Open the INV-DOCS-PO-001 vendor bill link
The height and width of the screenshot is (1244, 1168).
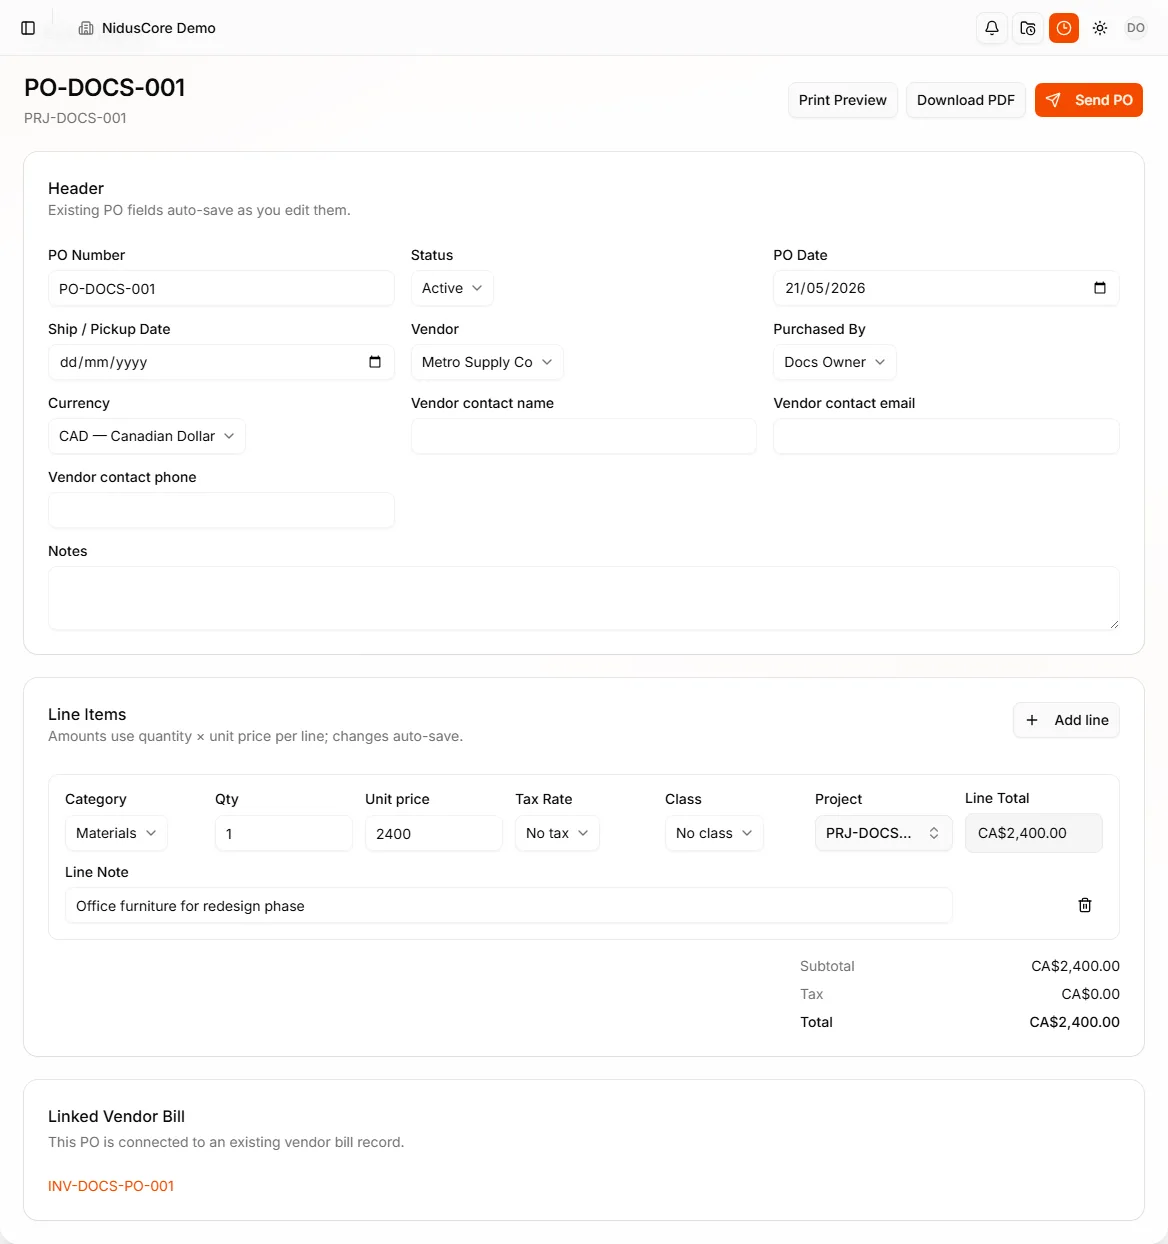point(111,1186)
